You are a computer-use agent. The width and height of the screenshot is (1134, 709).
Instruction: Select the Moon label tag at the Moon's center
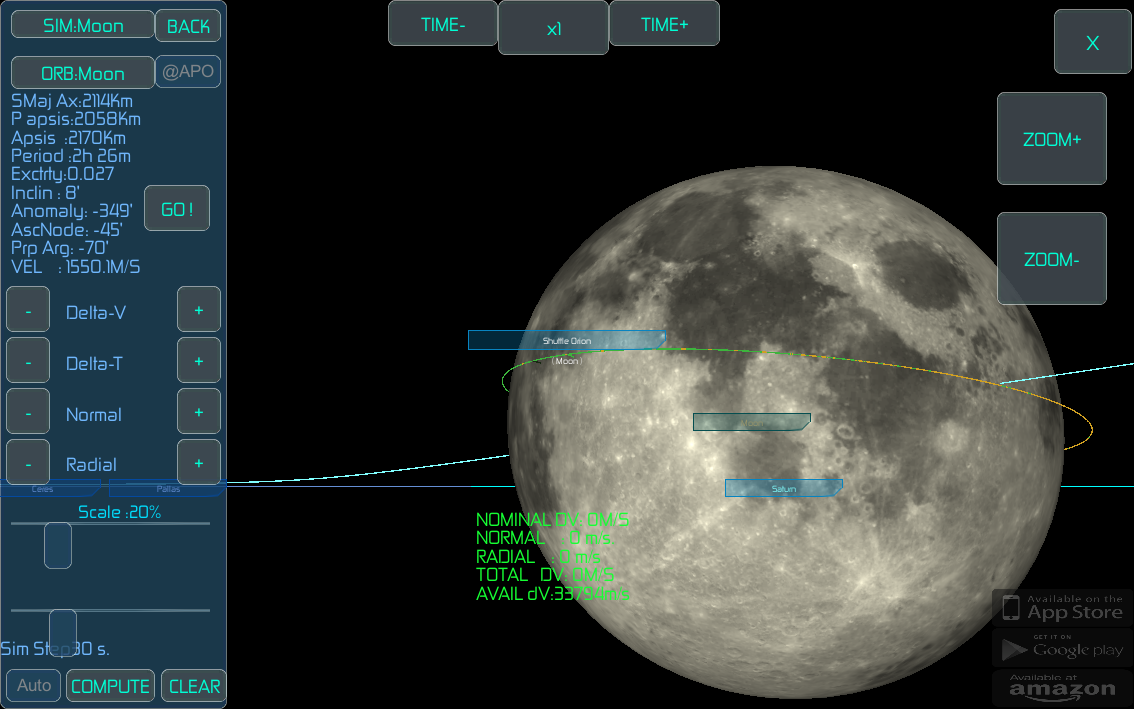pyautogui.click(x=751, y=422)
